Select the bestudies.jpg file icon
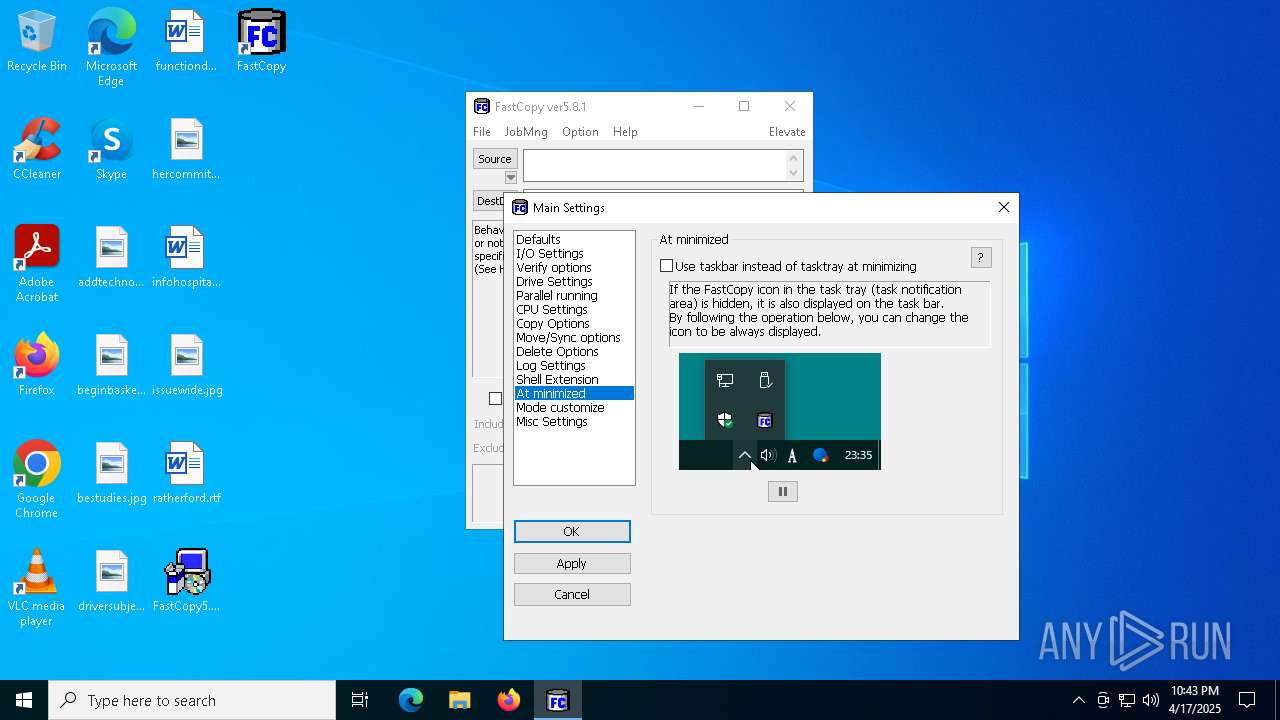Image resolution: width=1280 pixels, height=720 pixels. [111, 474]
